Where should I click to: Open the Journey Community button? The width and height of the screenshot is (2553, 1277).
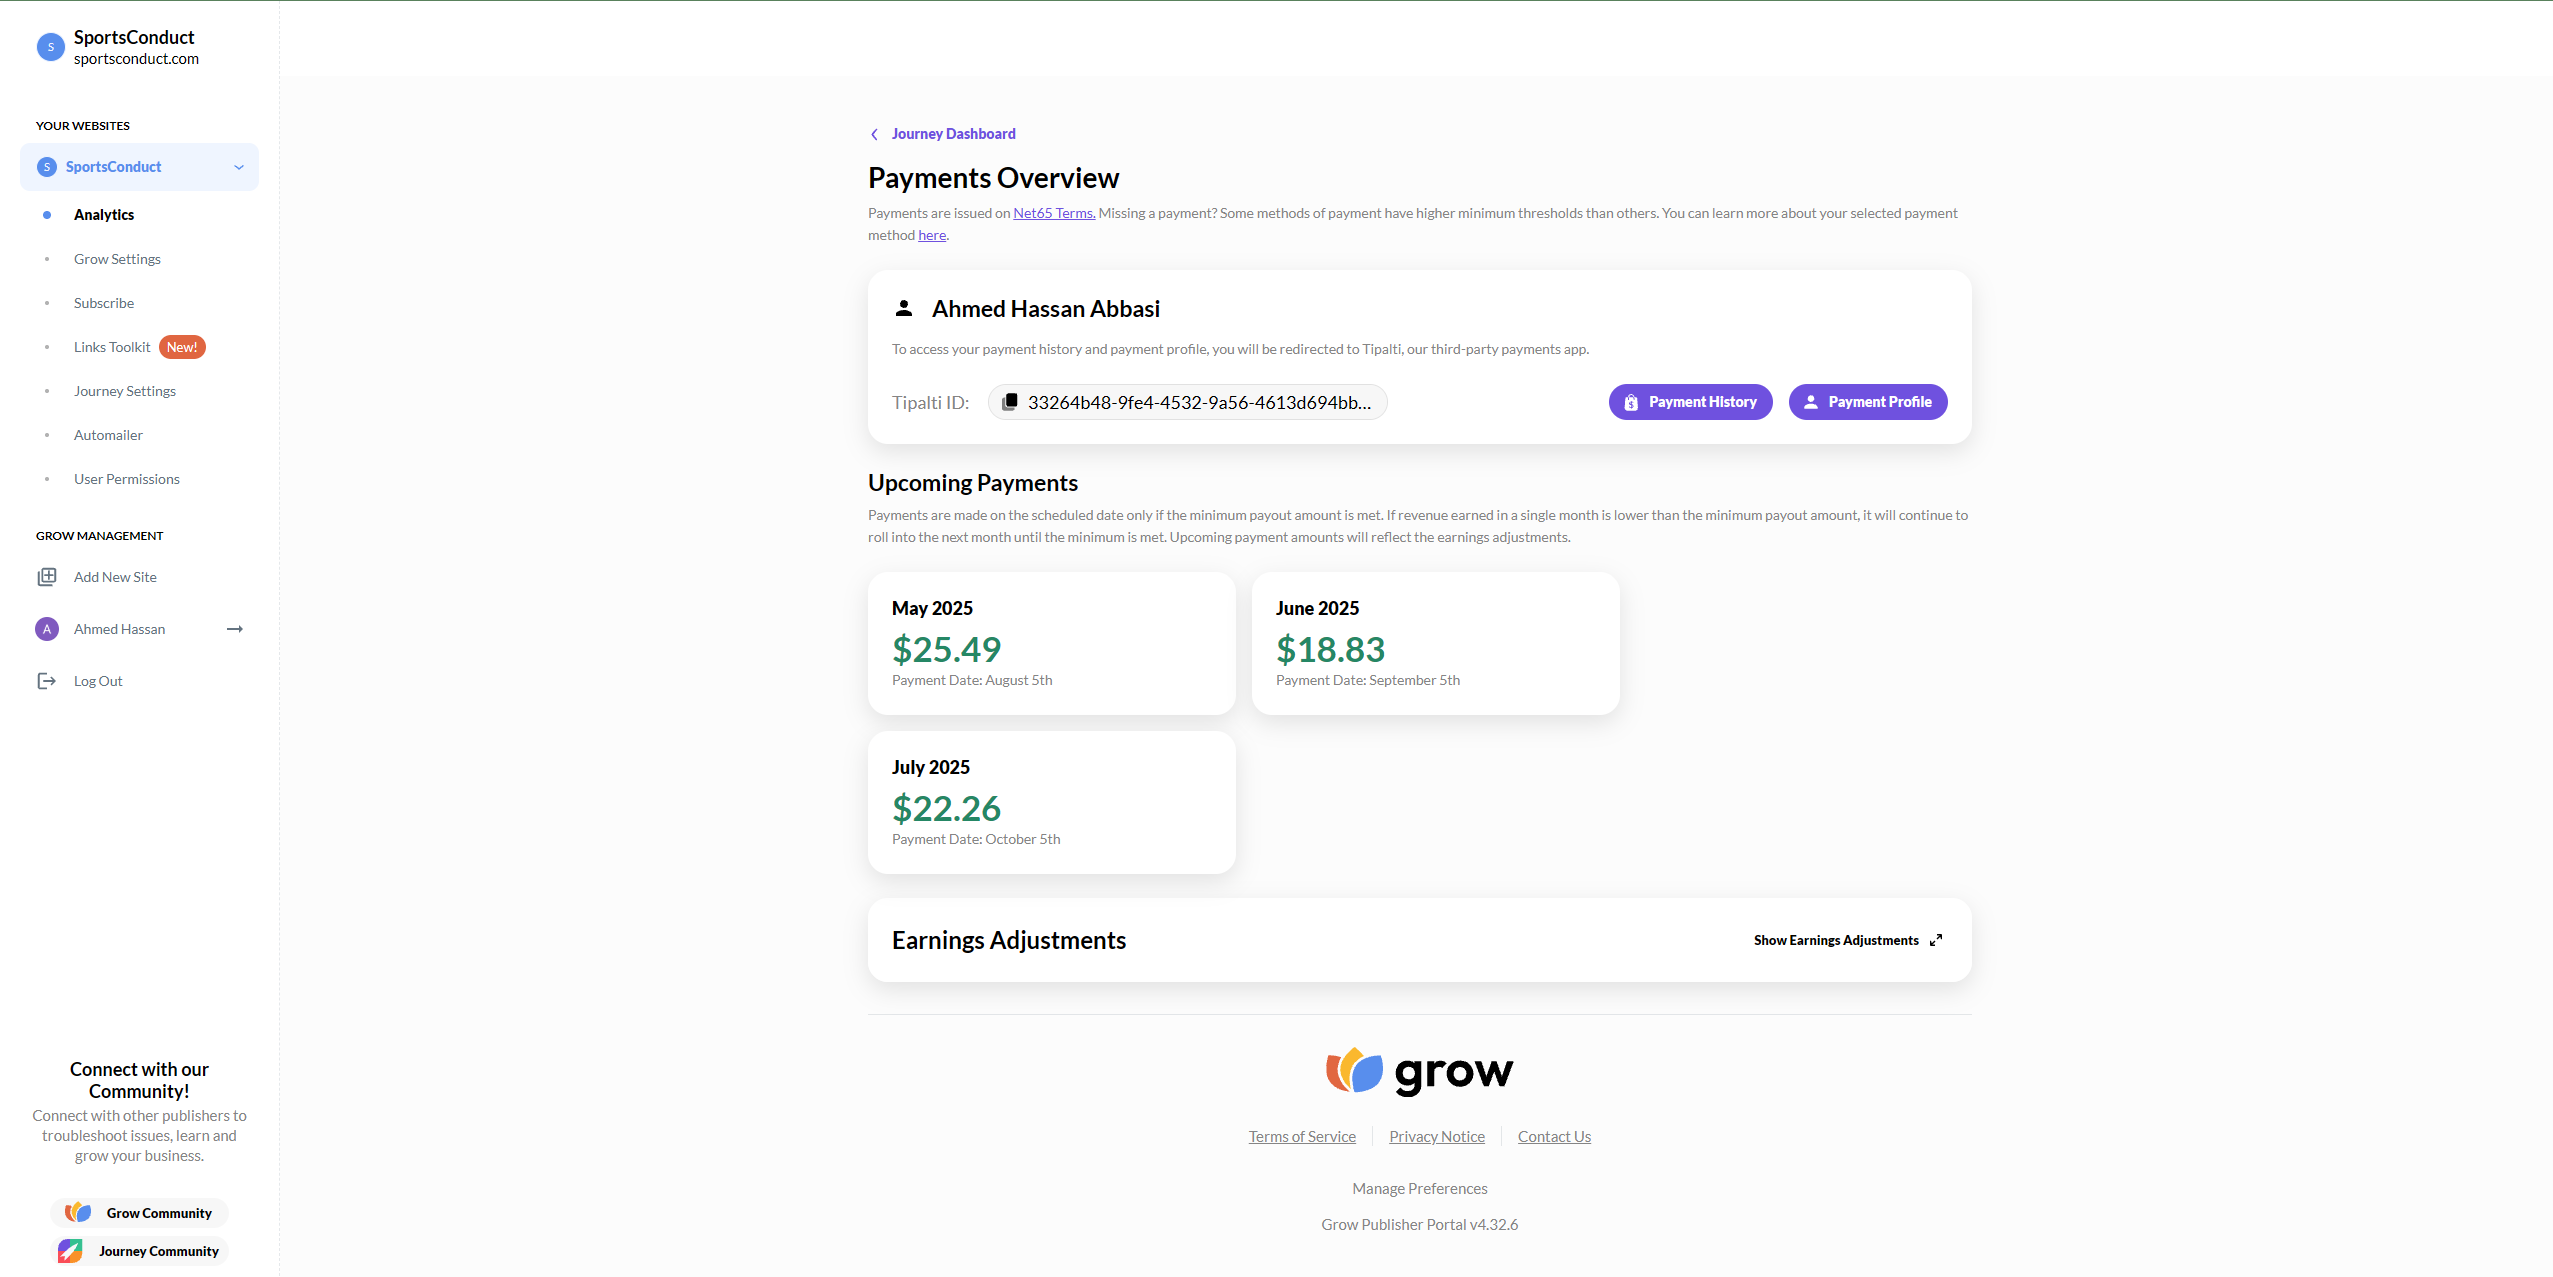tap(139, 1251)
